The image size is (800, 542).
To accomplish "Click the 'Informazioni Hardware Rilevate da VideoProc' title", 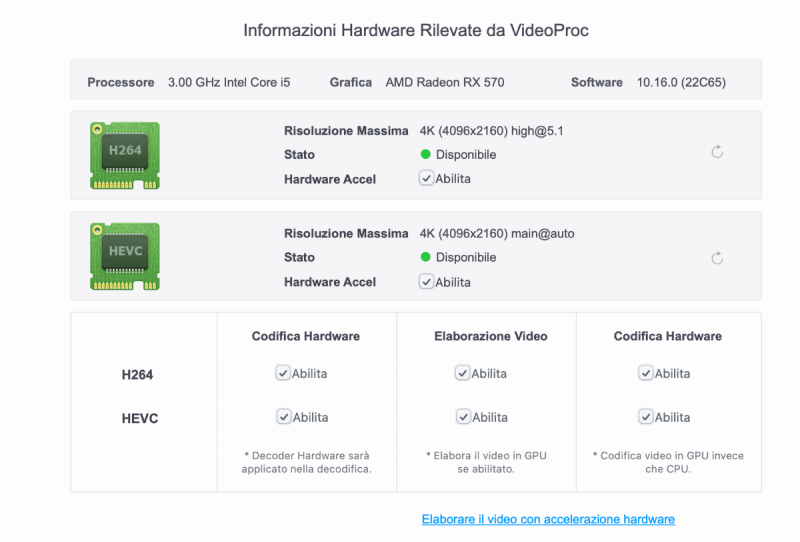I will [416, 30].
